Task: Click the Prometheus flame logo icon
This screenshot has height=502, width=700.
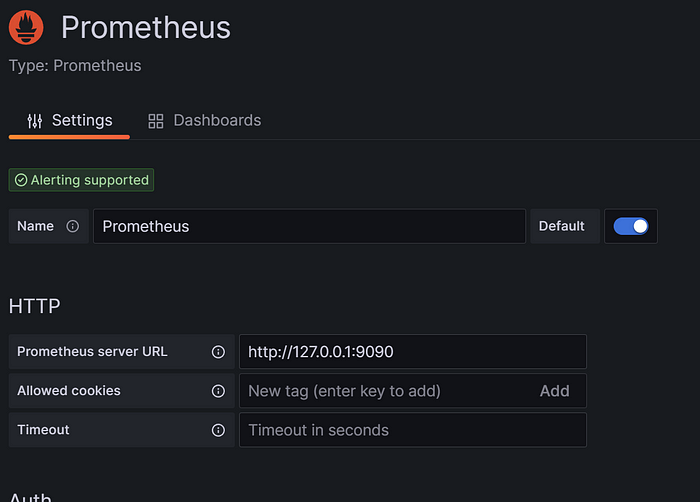Action: 26,27
